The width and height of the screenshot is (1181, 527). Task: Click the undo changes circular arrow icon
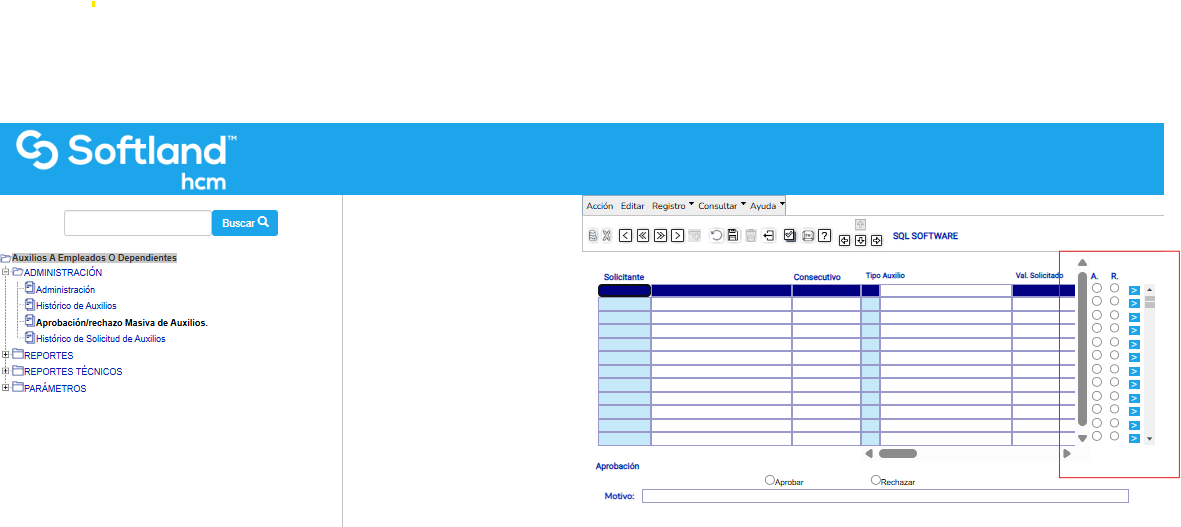tap(716, 236)
